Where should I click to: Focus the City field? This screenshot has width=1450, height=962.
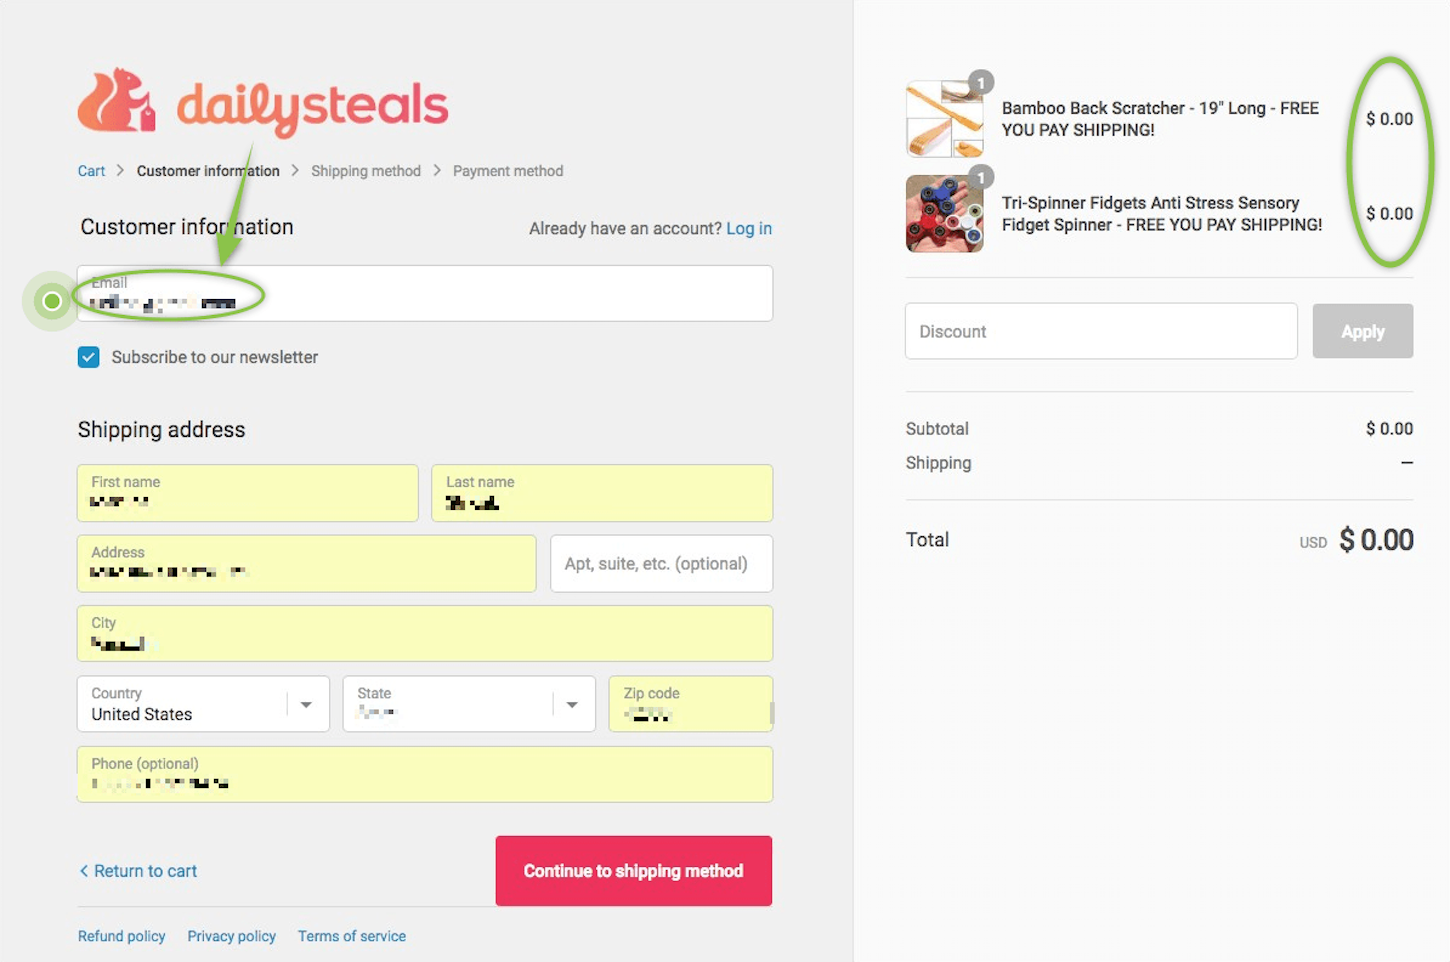(x=425, y=633)
